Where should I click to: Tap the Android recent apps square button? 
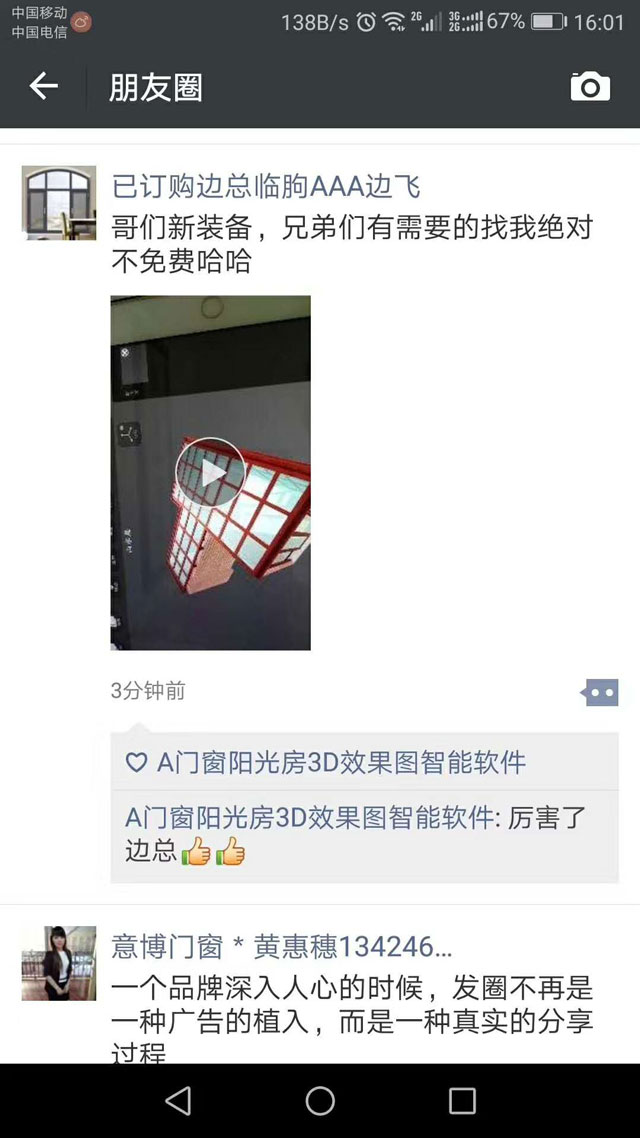462,1100
